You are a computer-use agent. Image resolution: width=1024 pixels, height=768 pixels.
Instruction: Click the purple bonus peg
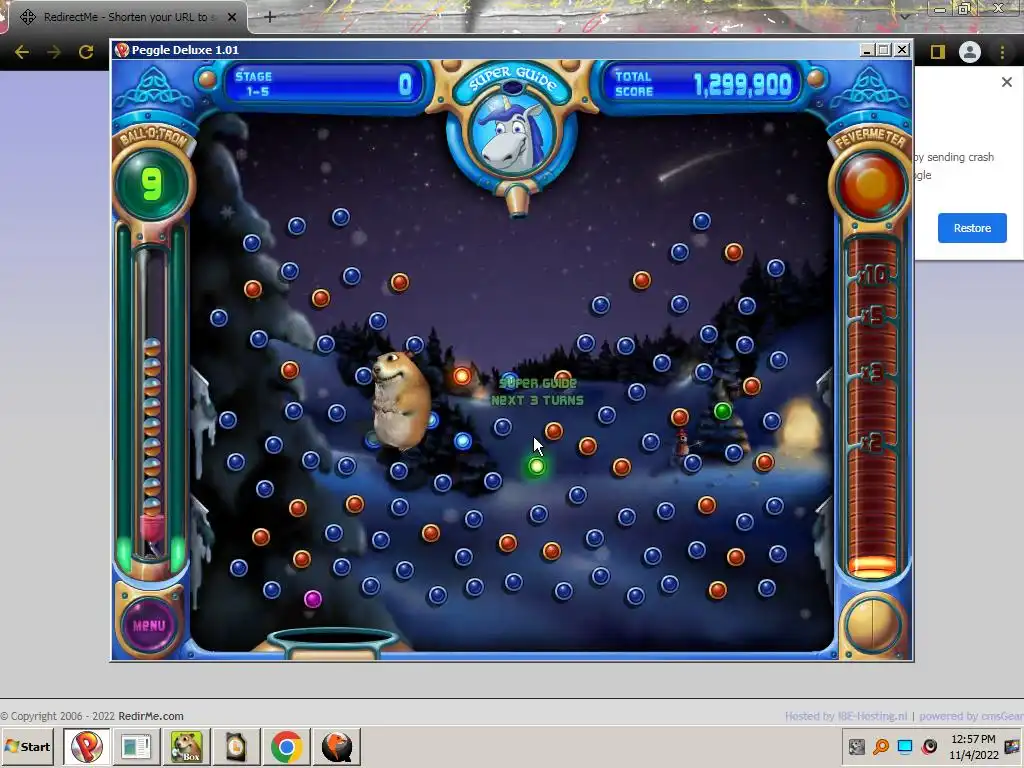tap(313, 599)
